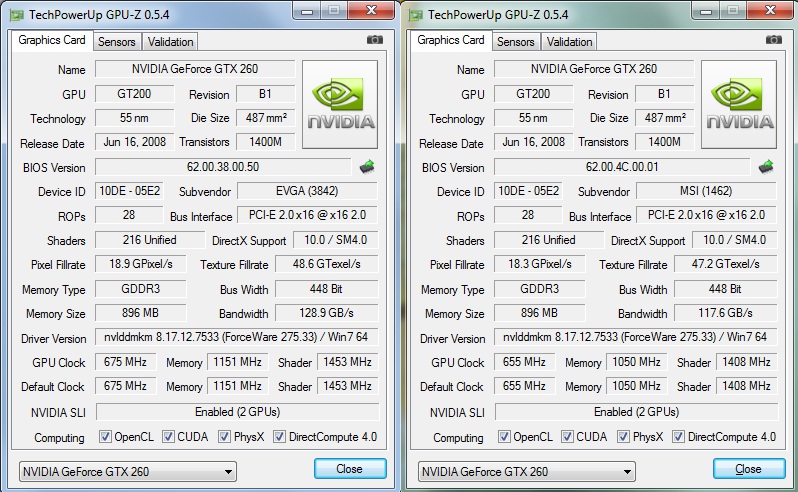798x492 pixels.
Task: Open GPU selection dropdown in left window
Action: click(x=128, y=472)
